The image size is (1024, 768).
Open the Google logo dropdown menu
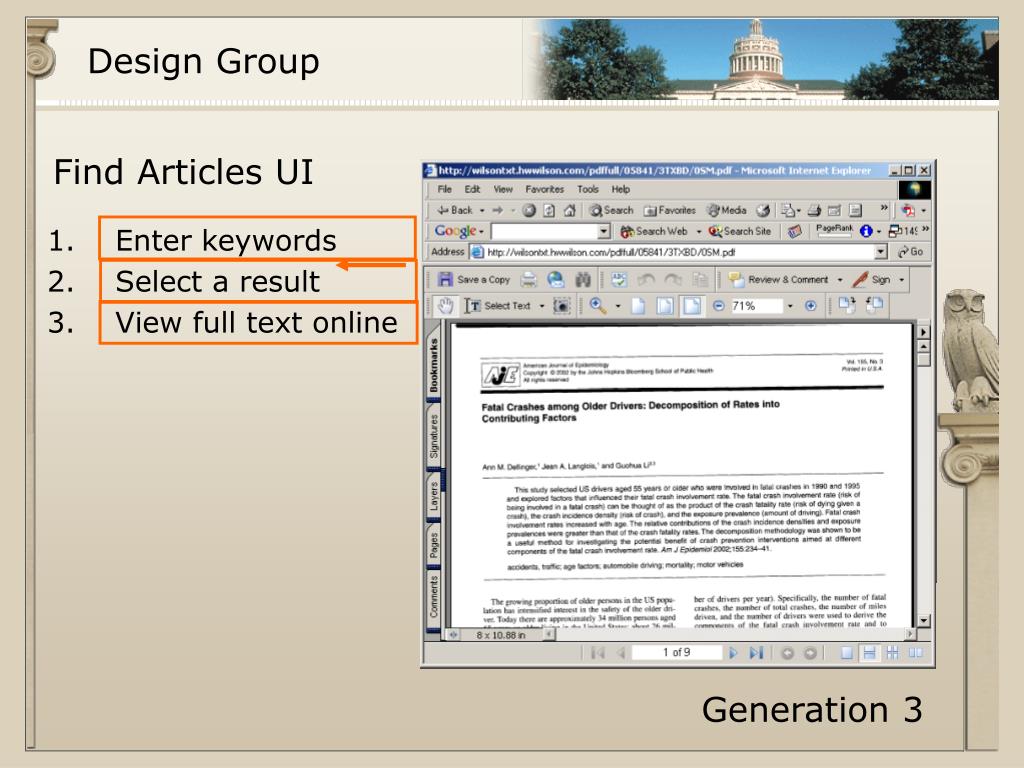[459, 231]
